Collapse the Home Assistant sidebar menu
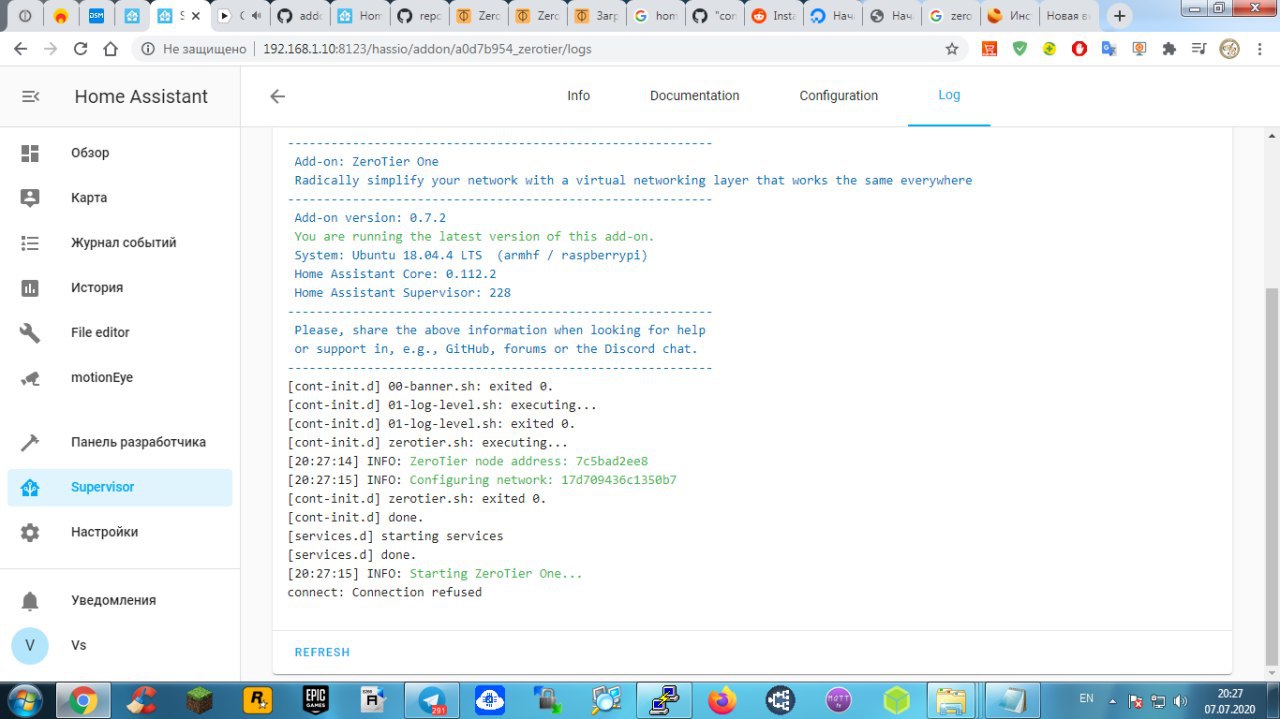Image resolution: width=1280 pixels, height=719 pixels. click(x=31, y=96)
